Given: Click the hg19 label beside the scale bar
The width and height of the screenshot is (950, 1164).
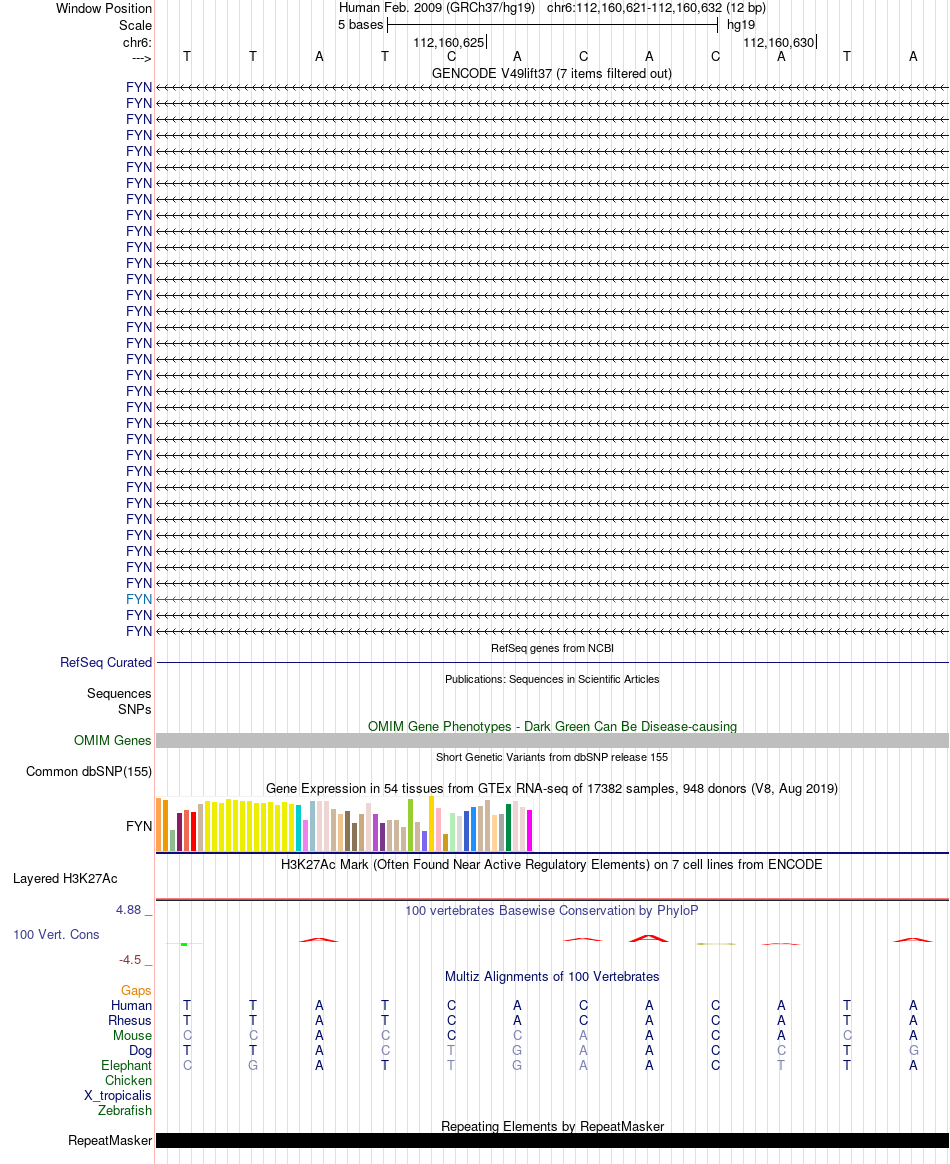Looking at the screenshot, I should [x=741, y=24].
